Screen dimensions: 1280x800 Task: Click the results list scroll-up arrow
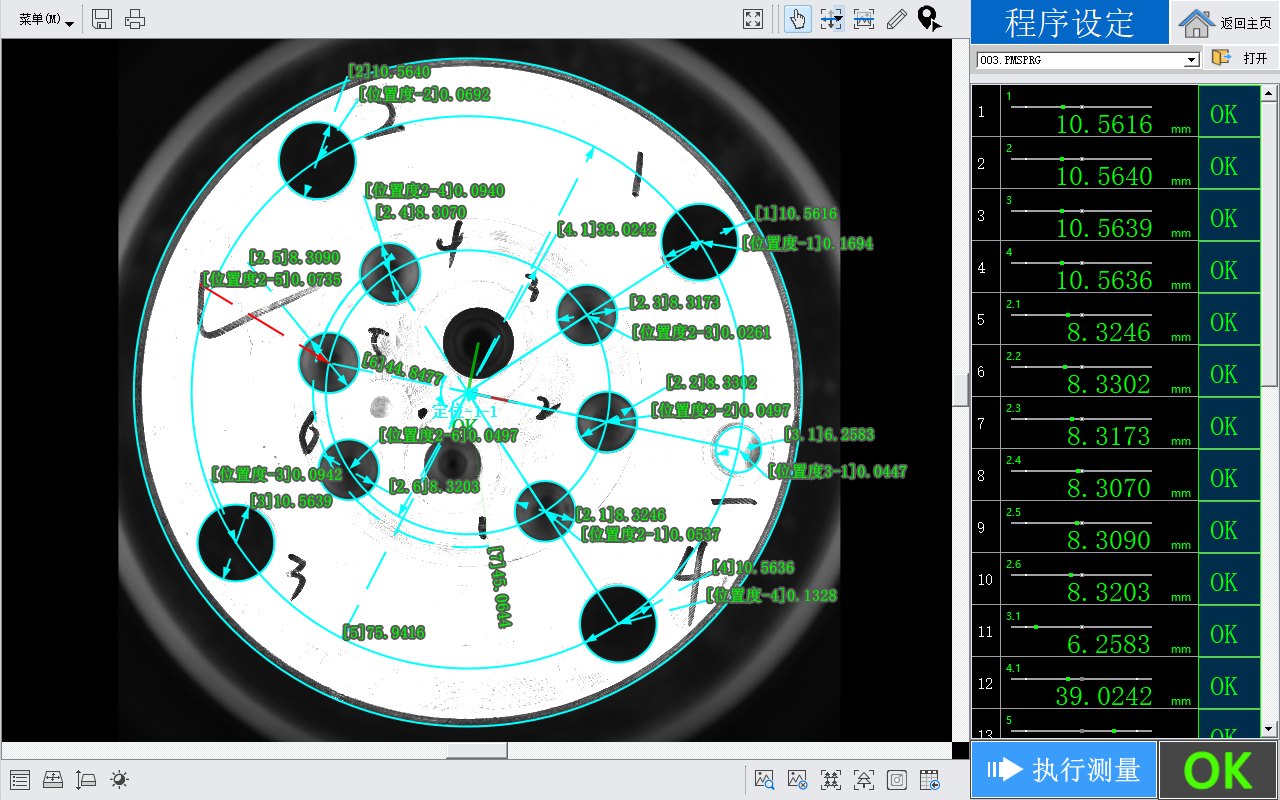click(1269, 93)
